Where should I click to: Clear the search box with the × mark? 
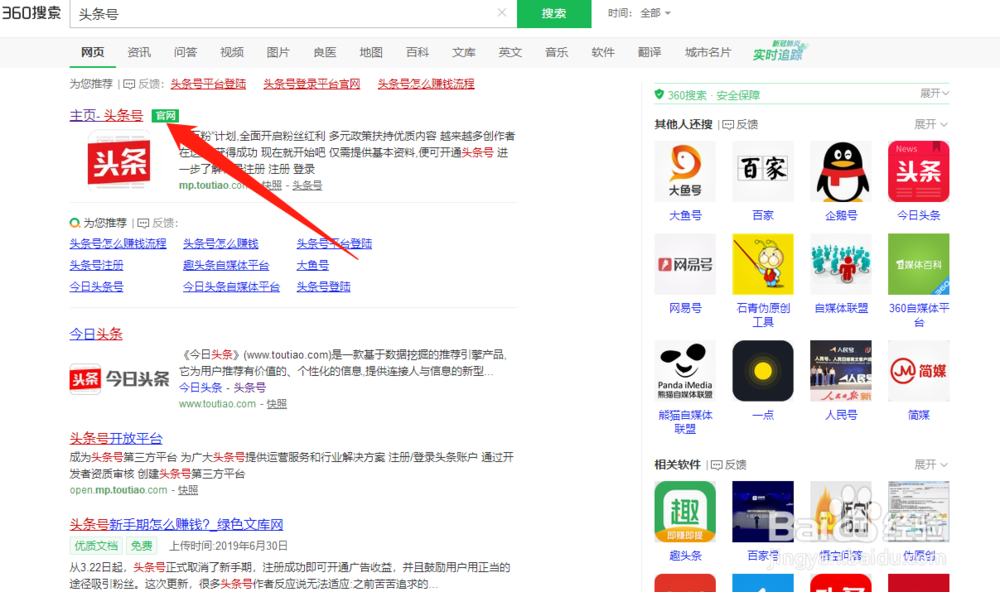[x=501, y=14]
